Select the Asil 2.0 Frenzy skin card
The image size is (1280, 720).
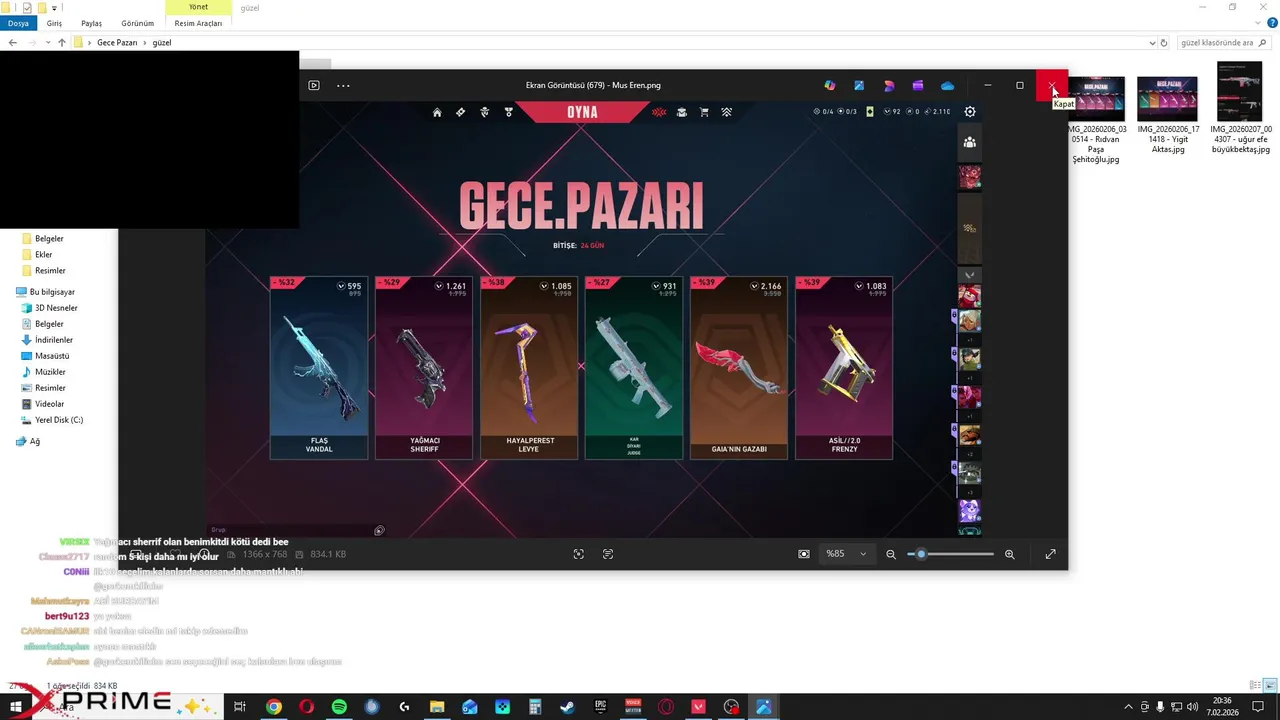tap(844, 368)
